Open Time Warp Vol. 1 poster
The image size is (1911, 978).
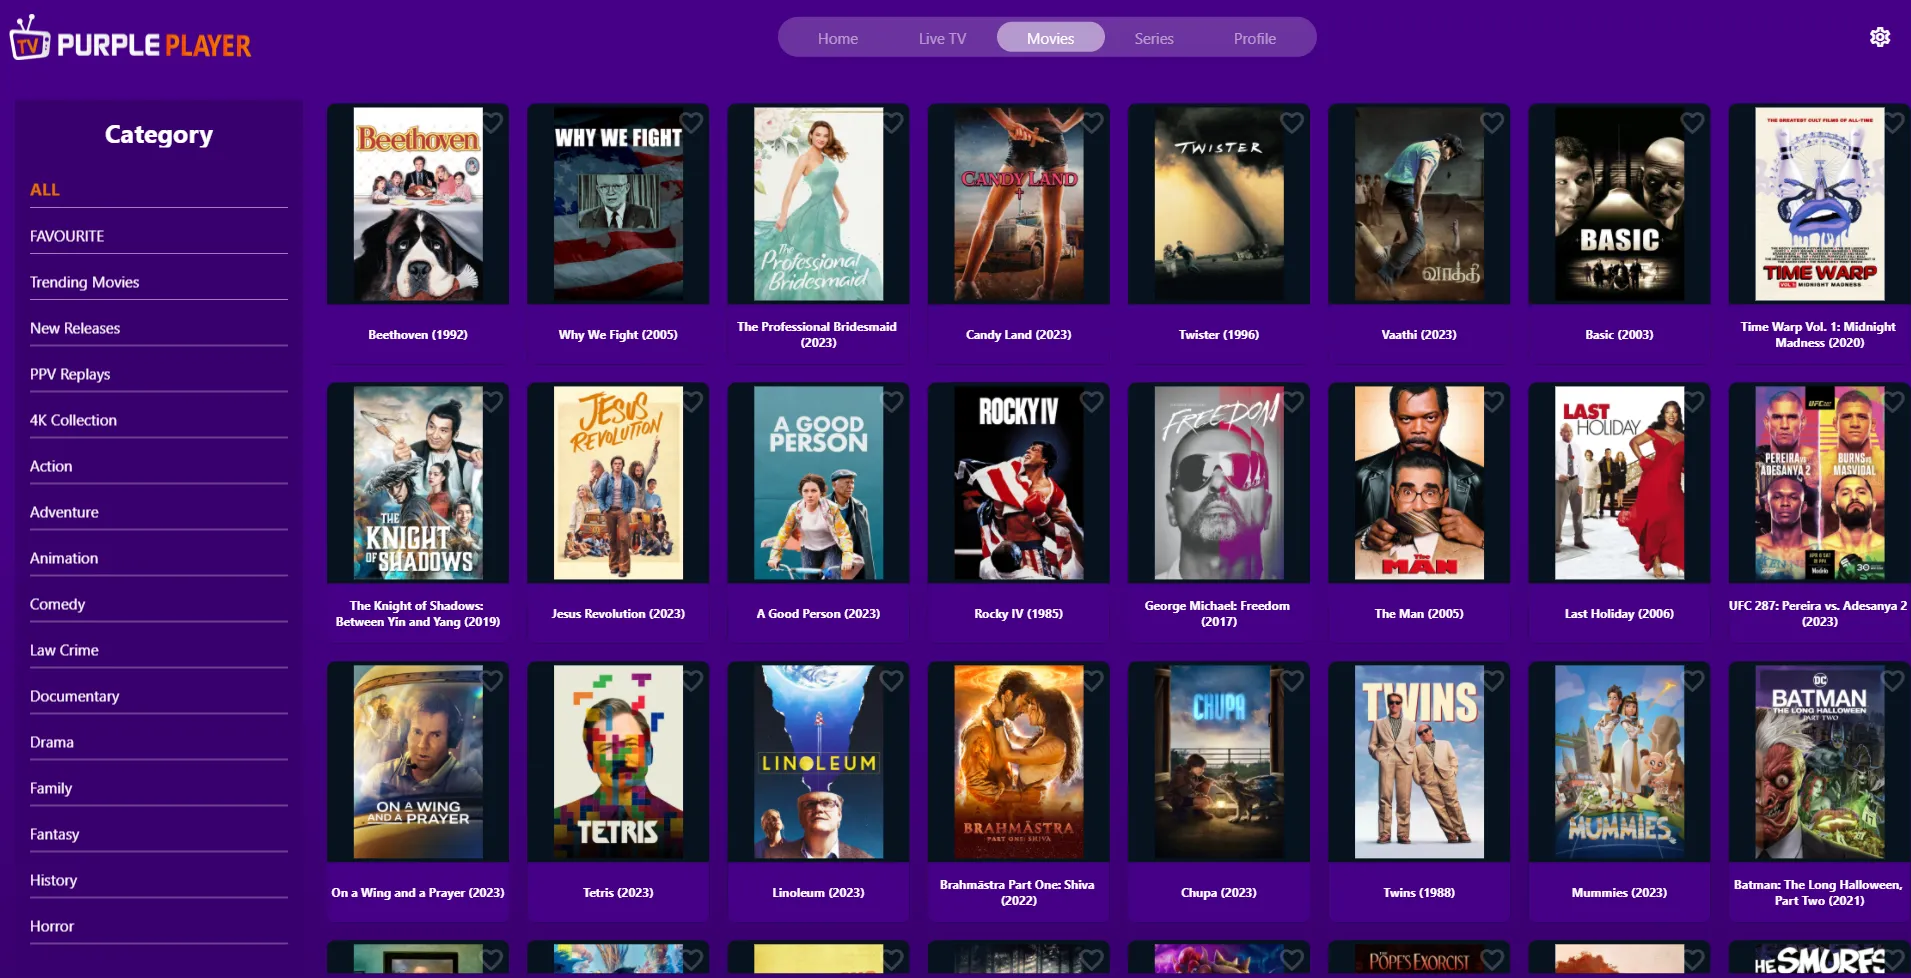tap(1820, 204)
